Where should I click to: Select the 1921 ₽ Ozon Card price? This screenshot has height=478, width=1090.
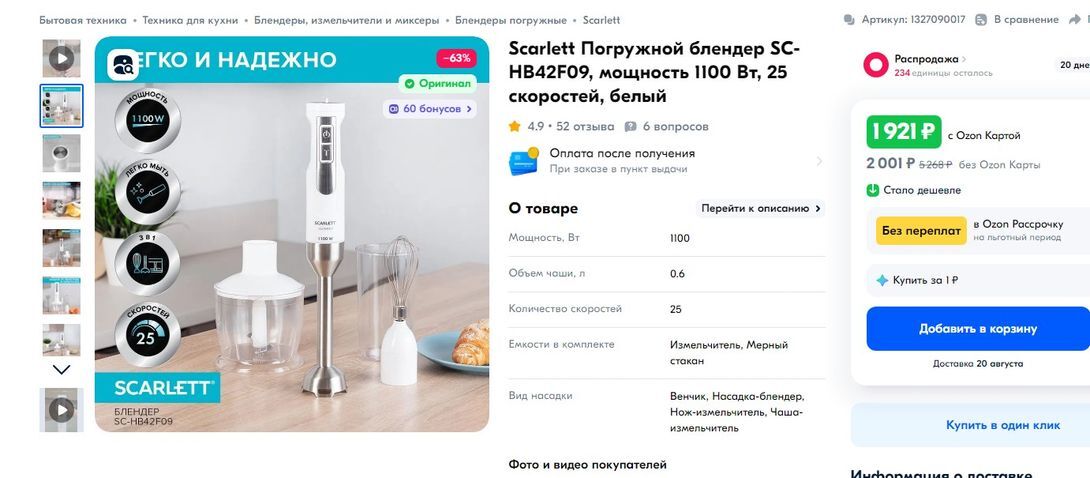(903, 132)
